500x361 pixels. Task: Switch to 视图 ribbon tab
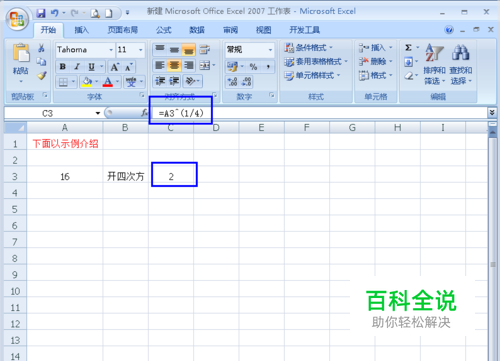(x=263, y=30)
